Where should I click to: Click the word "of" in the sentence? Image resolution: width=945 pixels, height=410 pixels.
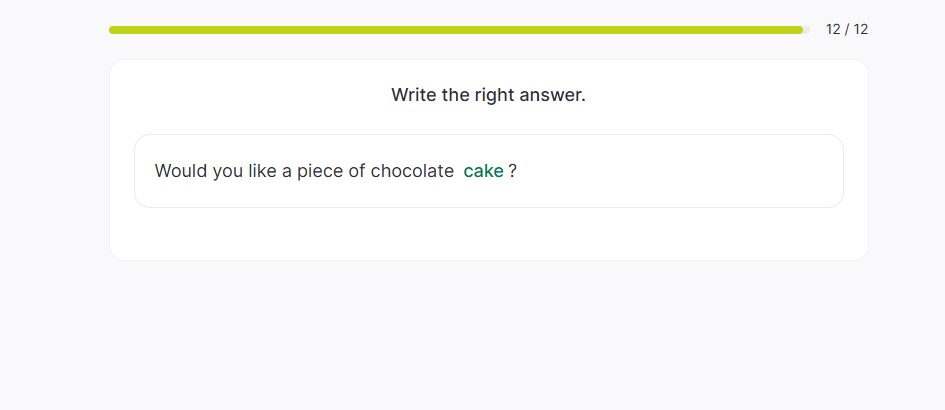click(x=357, y=171)
